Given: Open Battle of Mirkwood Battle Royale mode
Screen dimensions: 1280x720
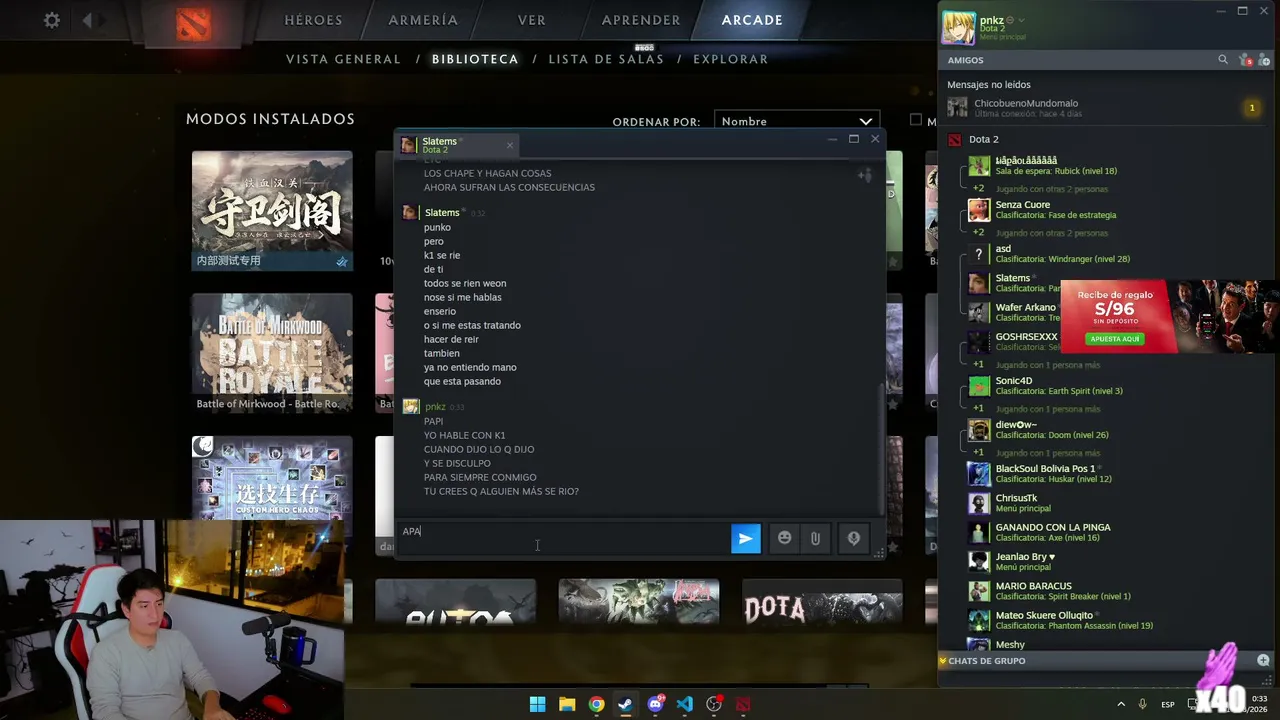Looking at the screenshot, I should coord(272,354).
